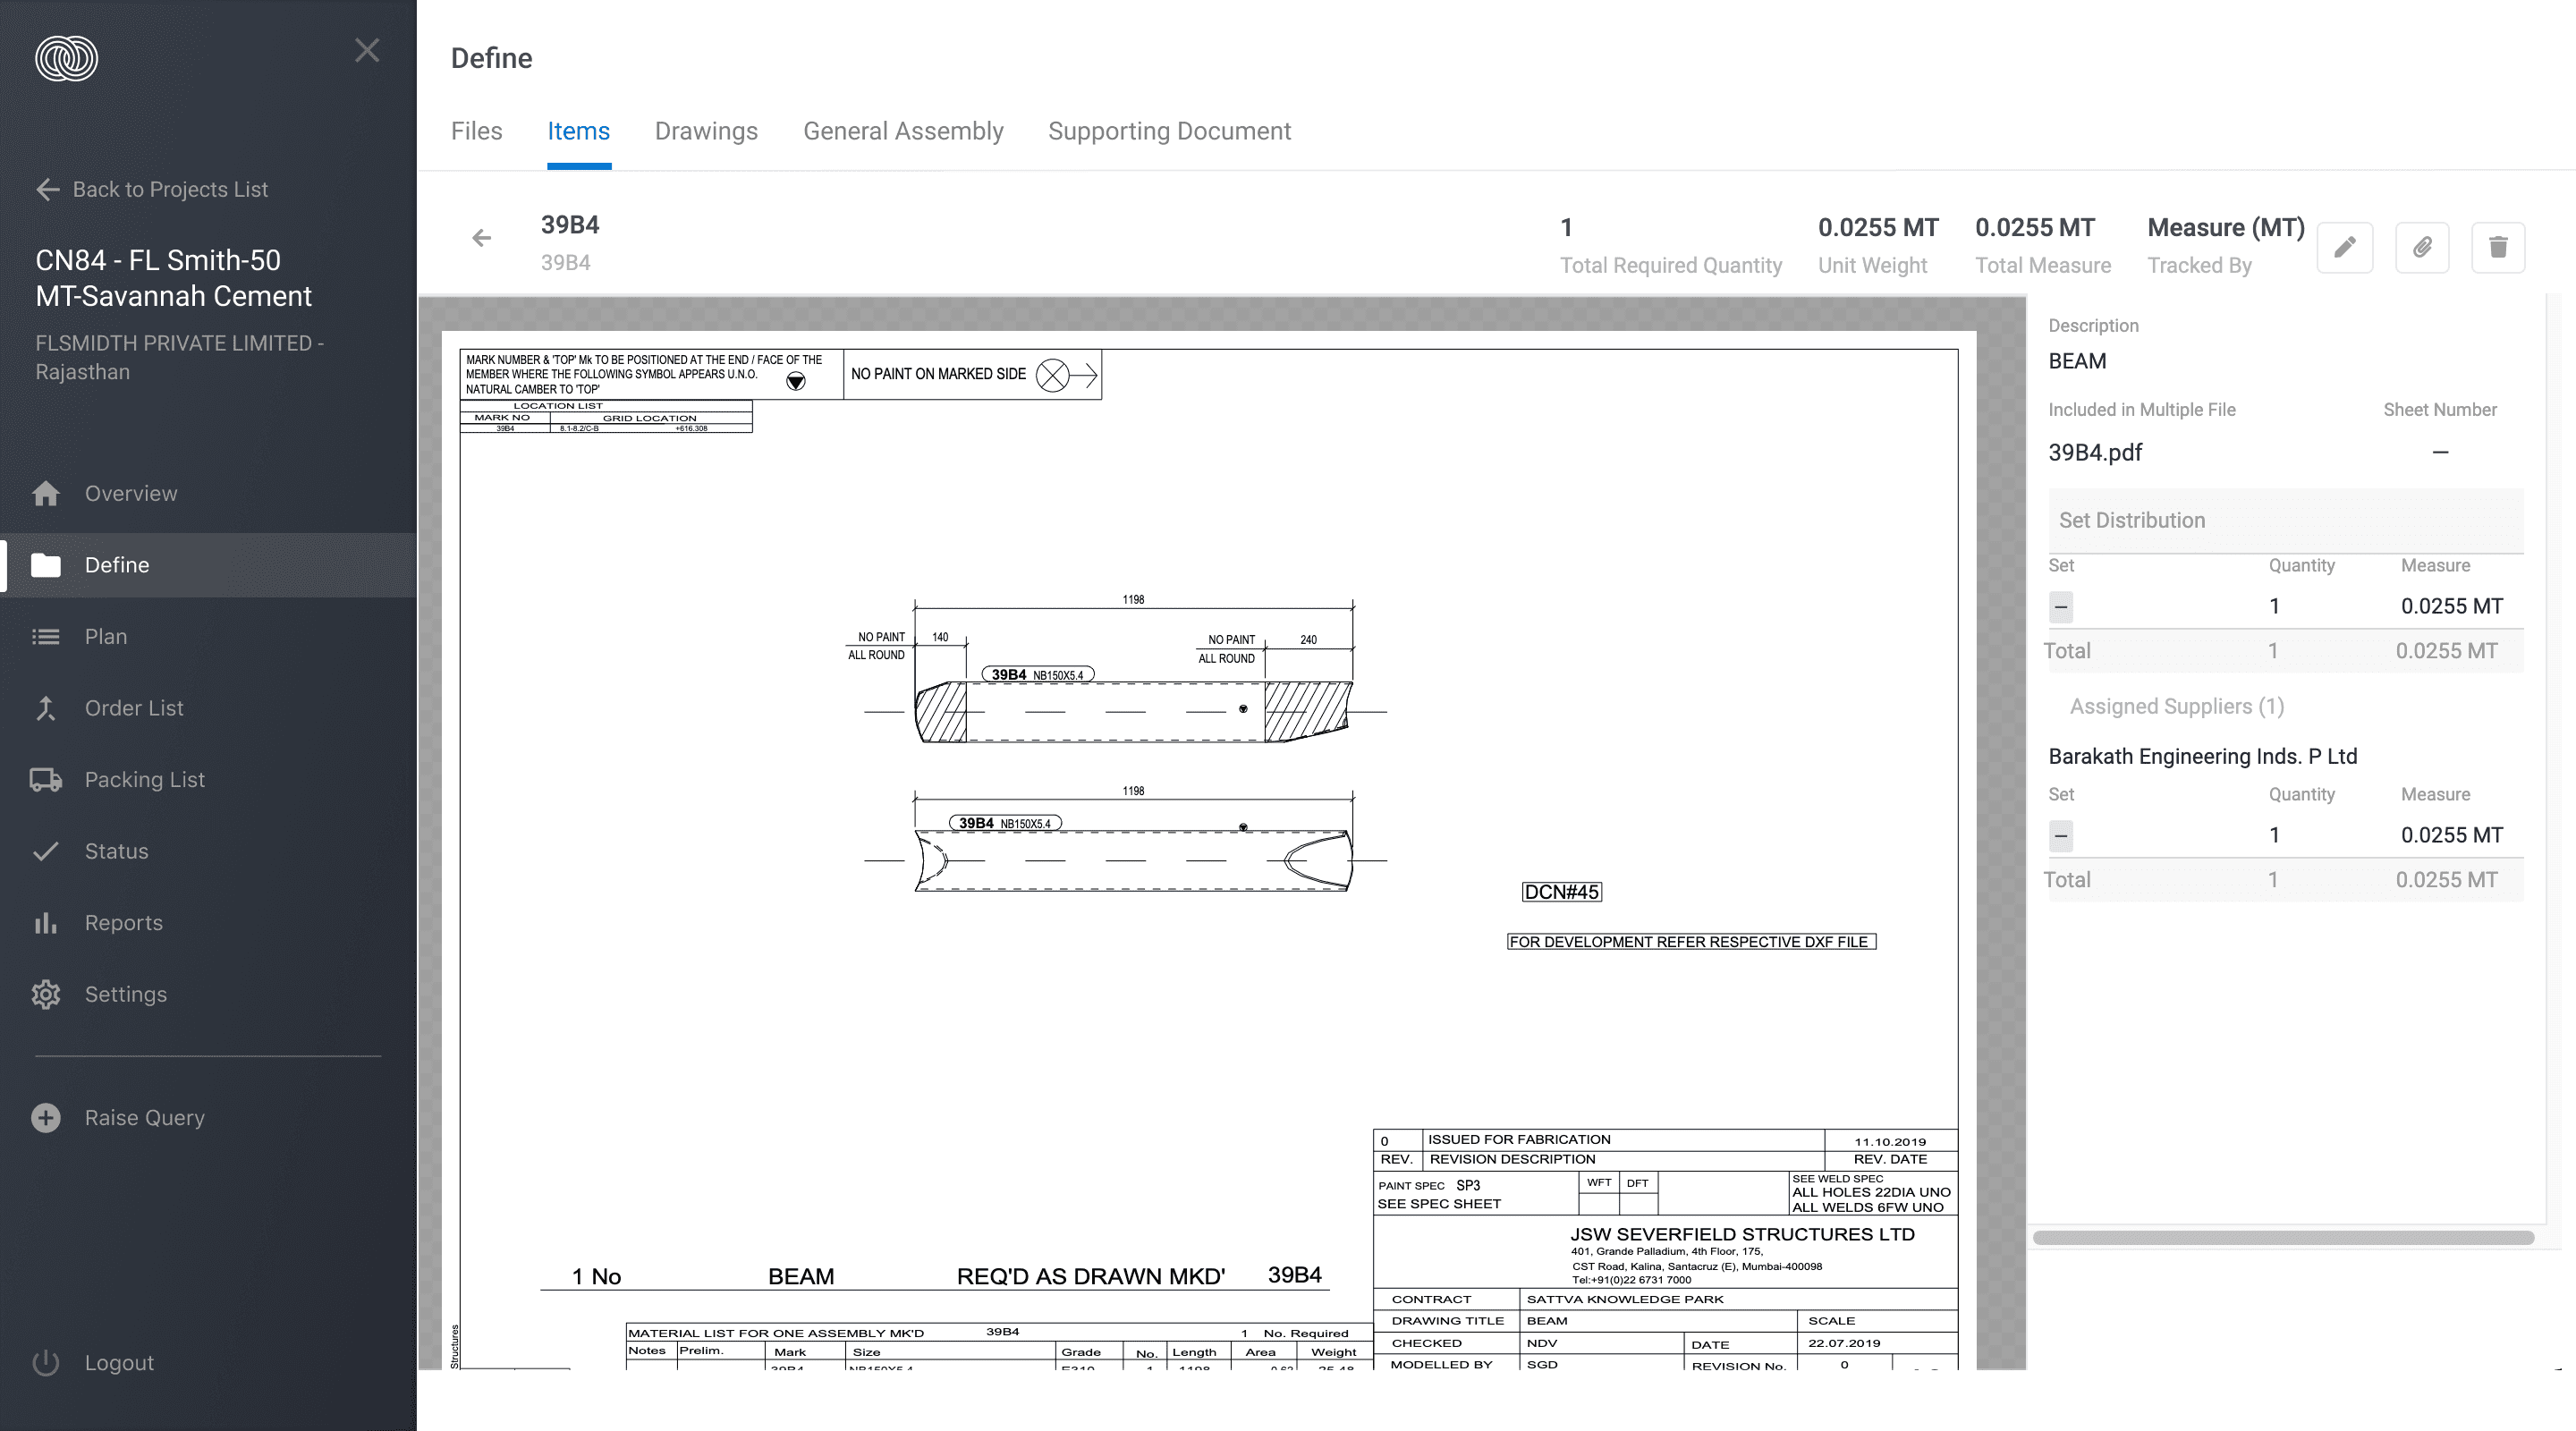The height and width of the screenshot is (1431, 2576).
Task: Click the back arrow beside 39B4
Action: pos(481,238)
